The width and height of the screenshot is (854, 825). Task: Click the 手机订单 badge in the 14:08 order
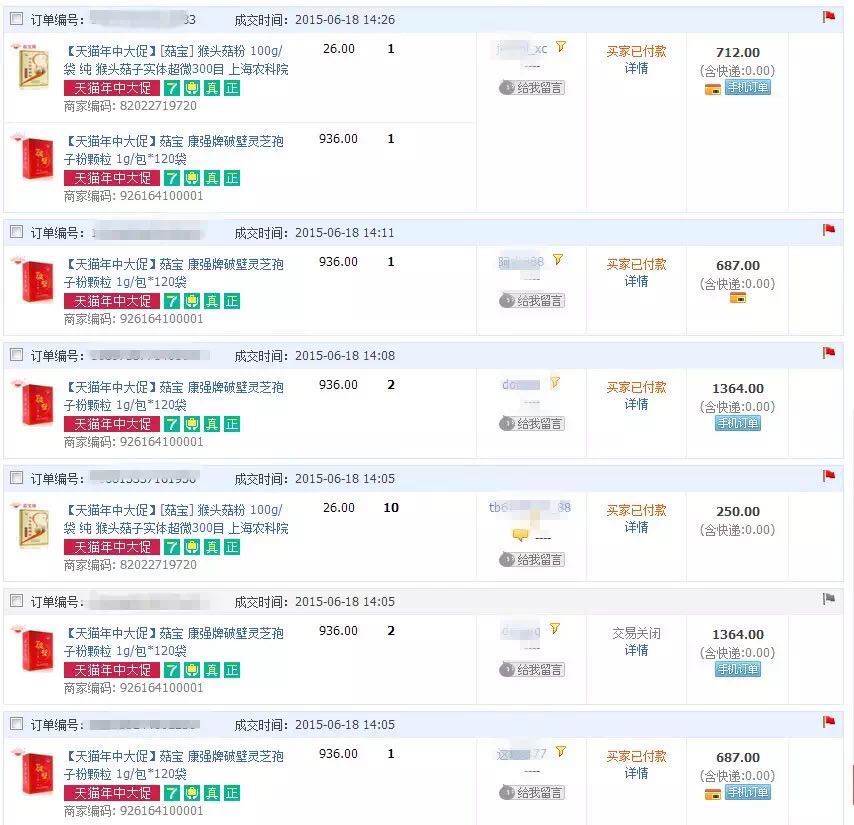738,423
